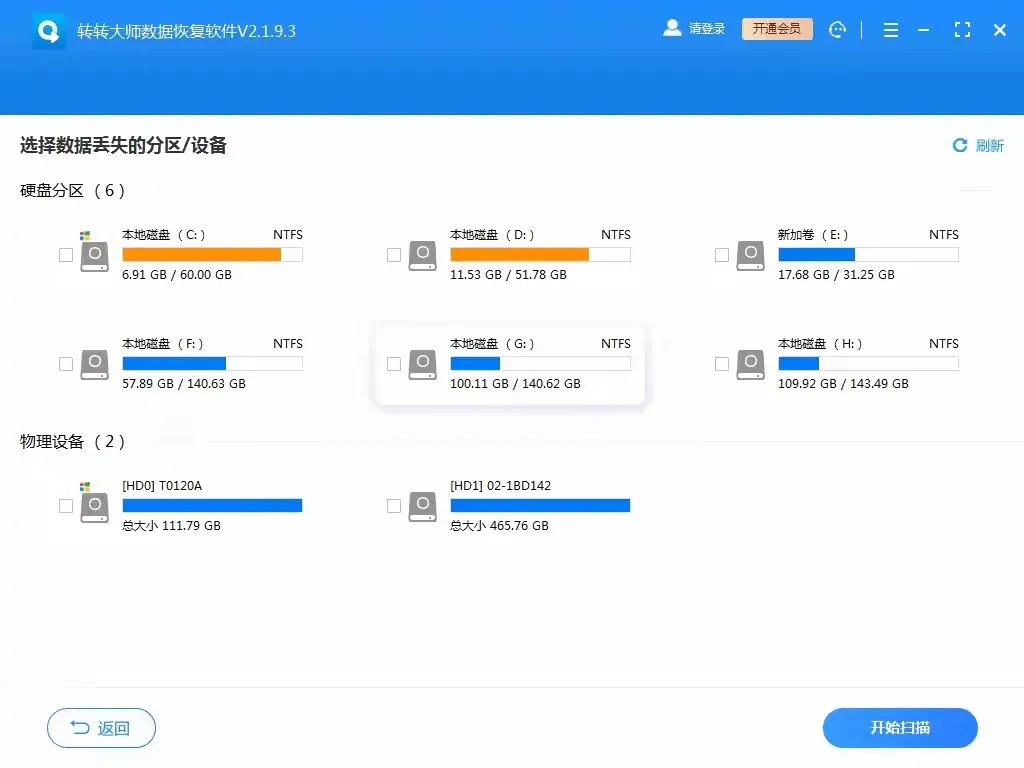Check the [HD0] T0120A device checkbox
The width and height of the screenshot is (1024, 768).
point(66,505)
